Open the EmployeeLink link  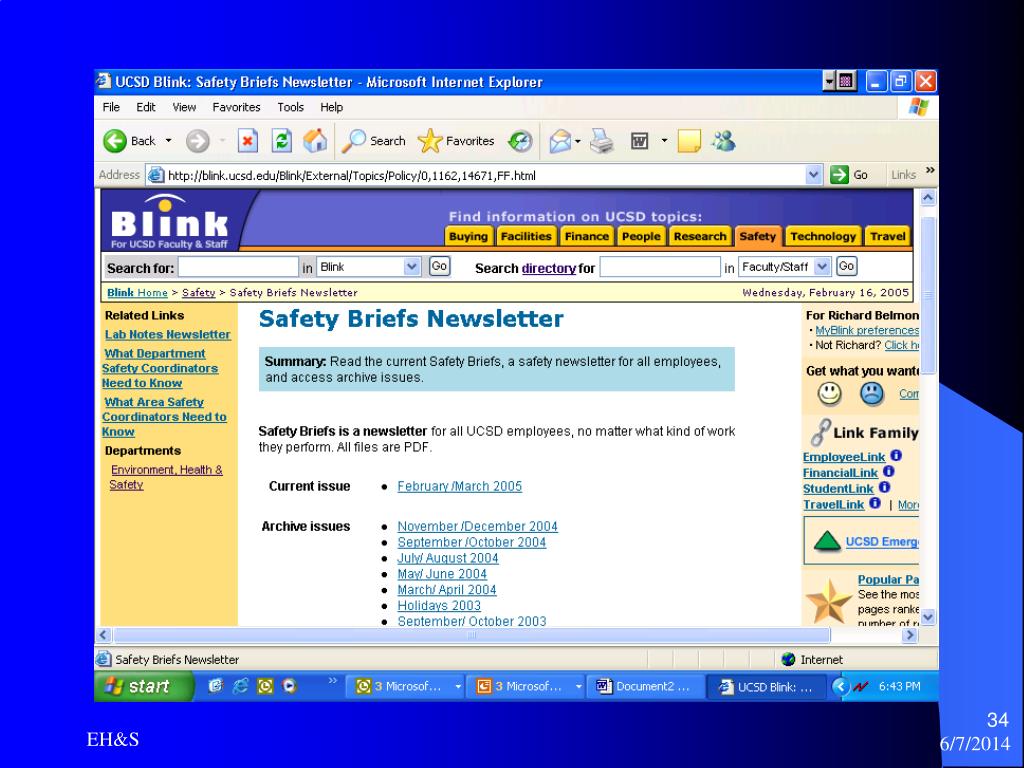844,457
